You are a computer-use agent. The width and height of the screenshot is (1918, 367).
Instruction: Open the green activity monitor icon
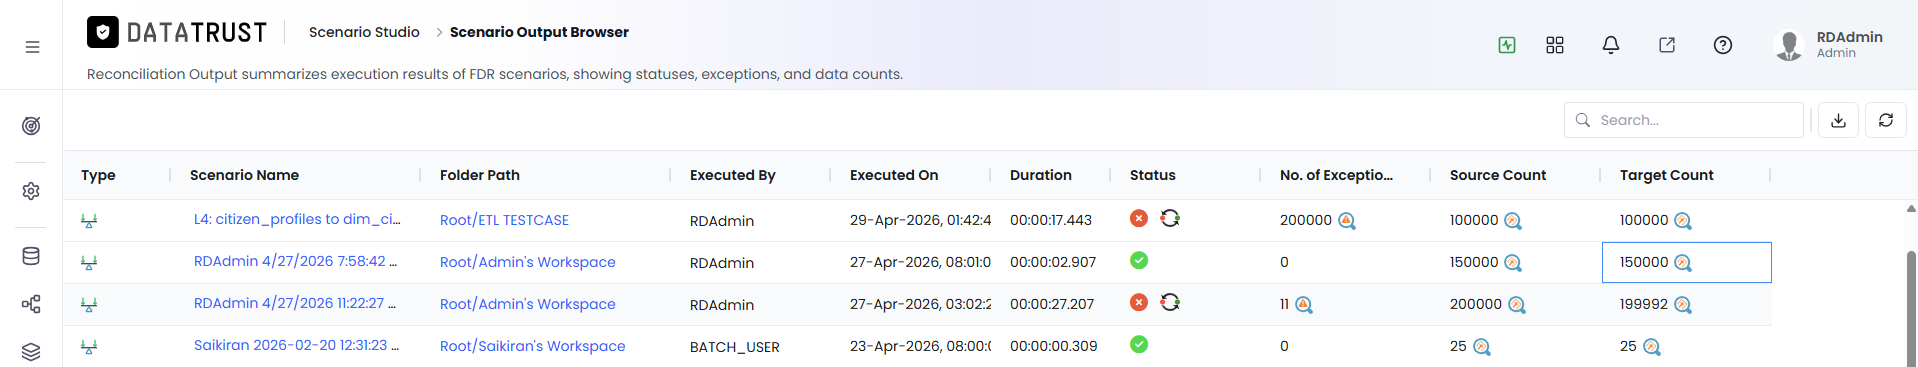(x=1507, y=45)
